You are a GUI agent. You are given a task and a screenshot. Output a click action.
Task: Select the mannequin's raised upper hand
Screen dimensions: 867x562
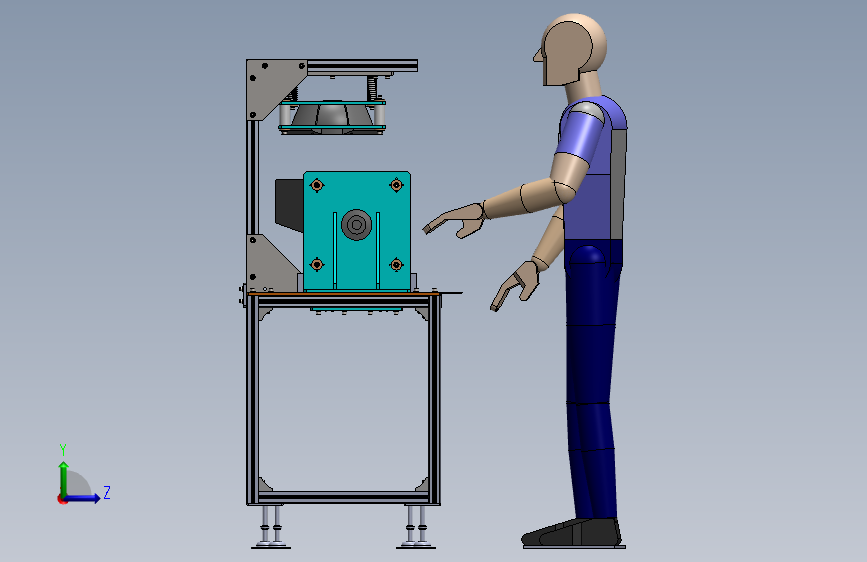[x=455, y=220]
